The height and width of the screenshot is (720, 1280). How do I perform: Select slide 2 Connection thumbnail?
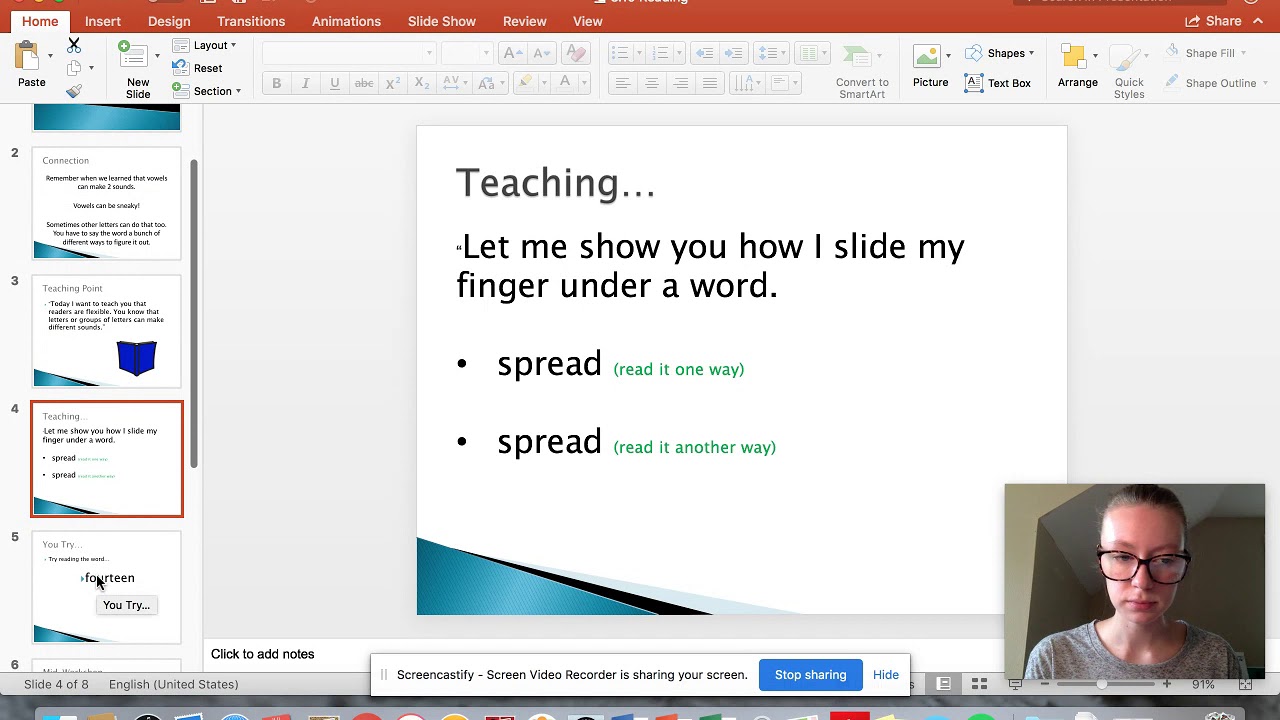pyautogui.click(x=107, y=204)
